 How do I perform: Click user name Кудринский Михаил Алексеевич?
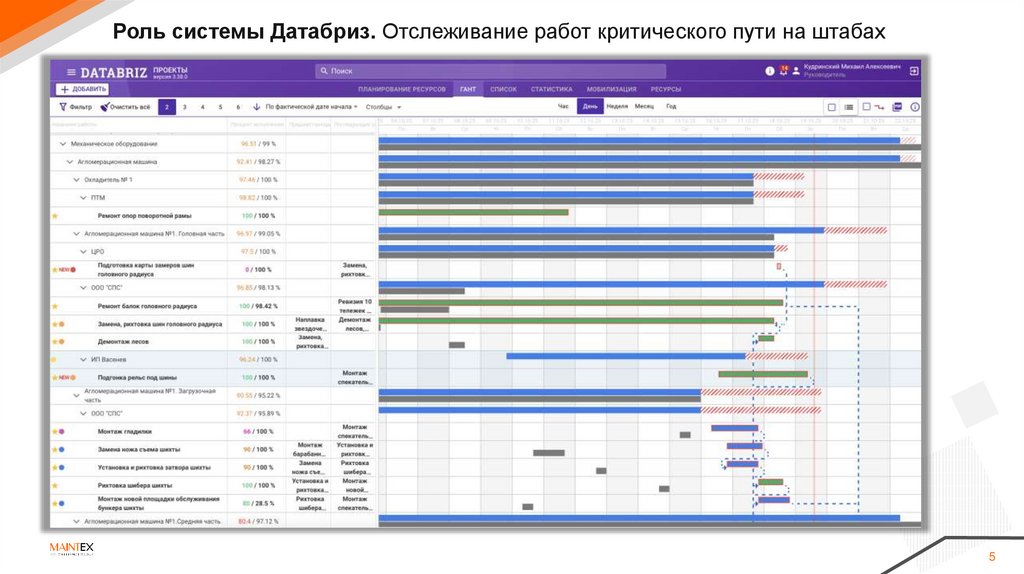(x=852, y=67)
